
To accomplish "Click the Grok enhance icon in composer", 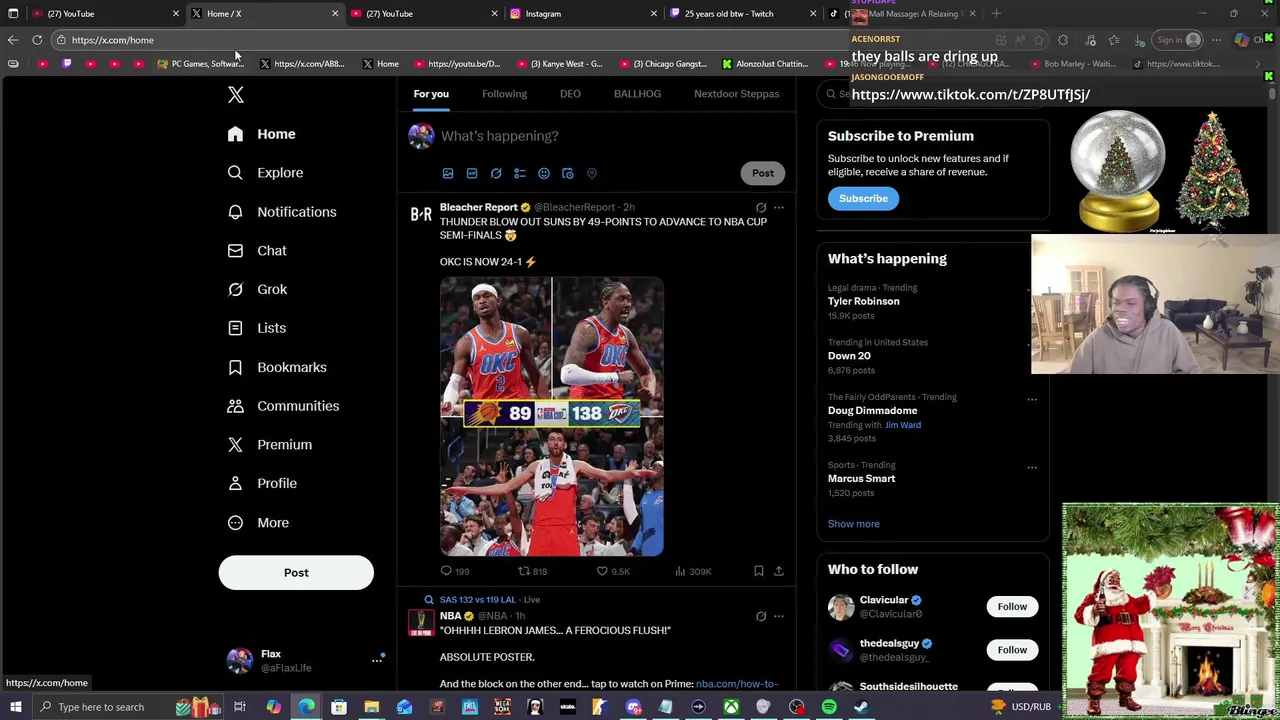I will (x=496, y=174).
